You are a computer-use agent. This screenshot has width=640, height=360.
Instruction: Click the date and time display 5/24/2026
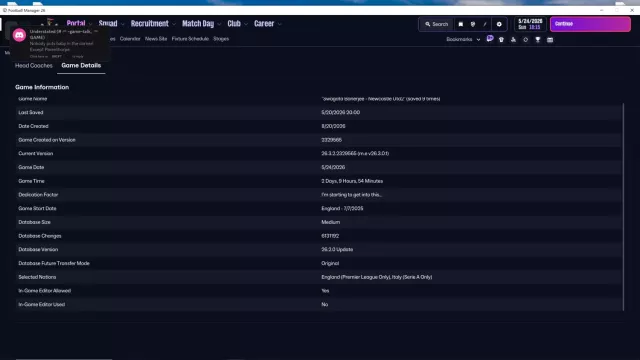point(530,24)
